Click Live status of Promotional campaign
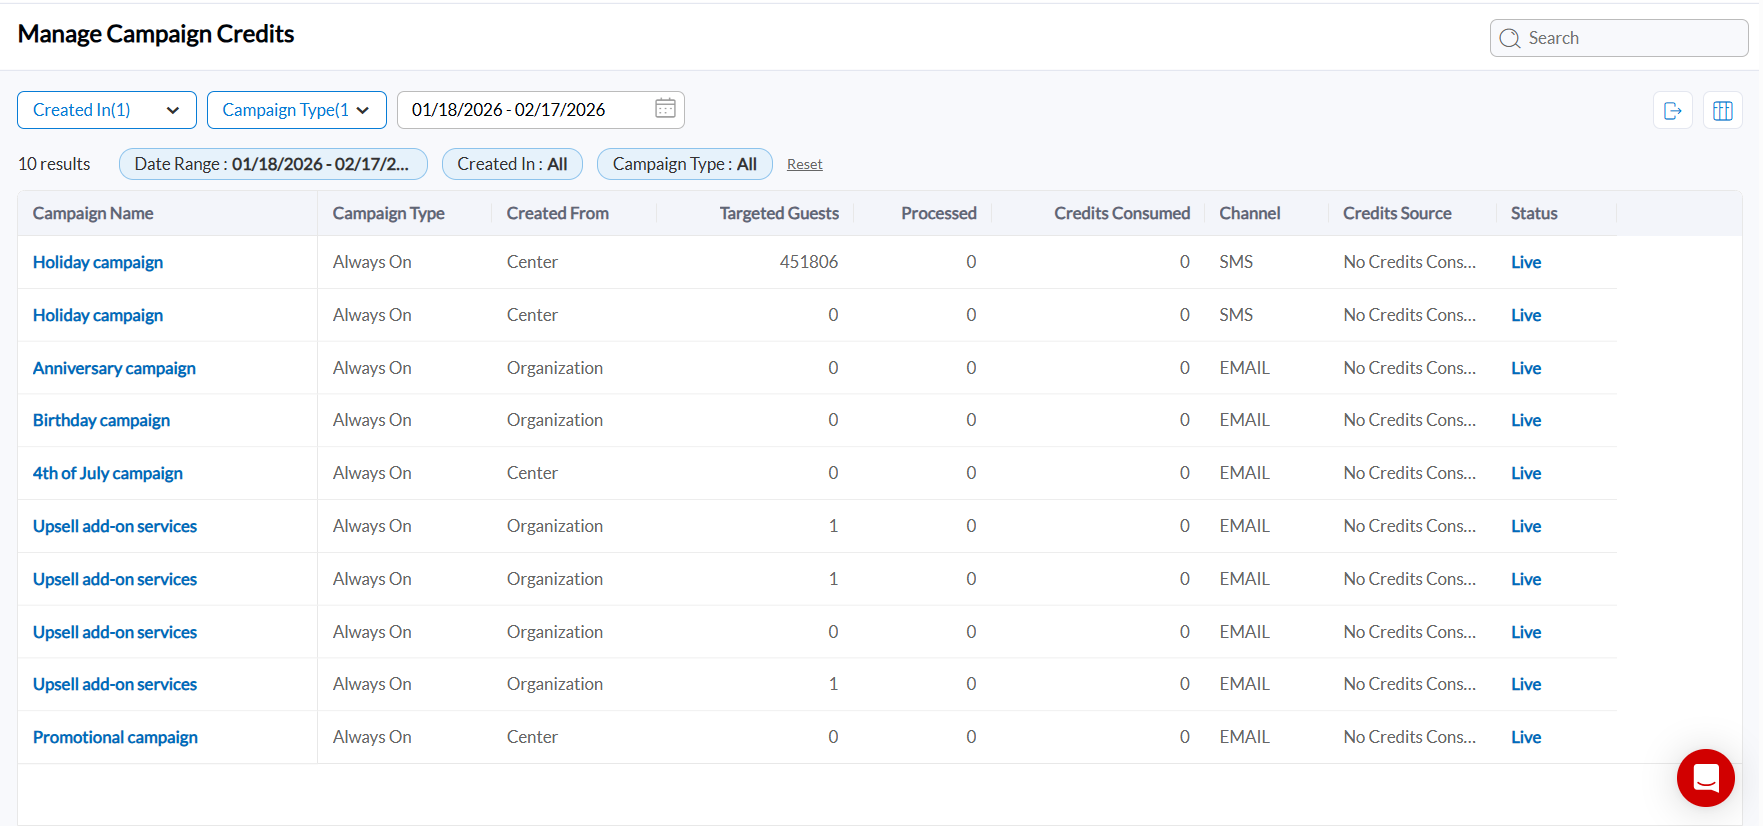1763x826 pixels. 1525,737
